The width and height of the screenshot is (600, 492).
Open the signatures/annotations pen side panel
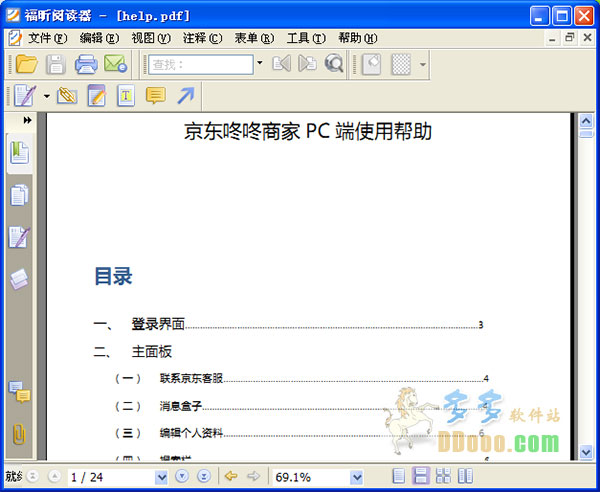tap(19, 237)
